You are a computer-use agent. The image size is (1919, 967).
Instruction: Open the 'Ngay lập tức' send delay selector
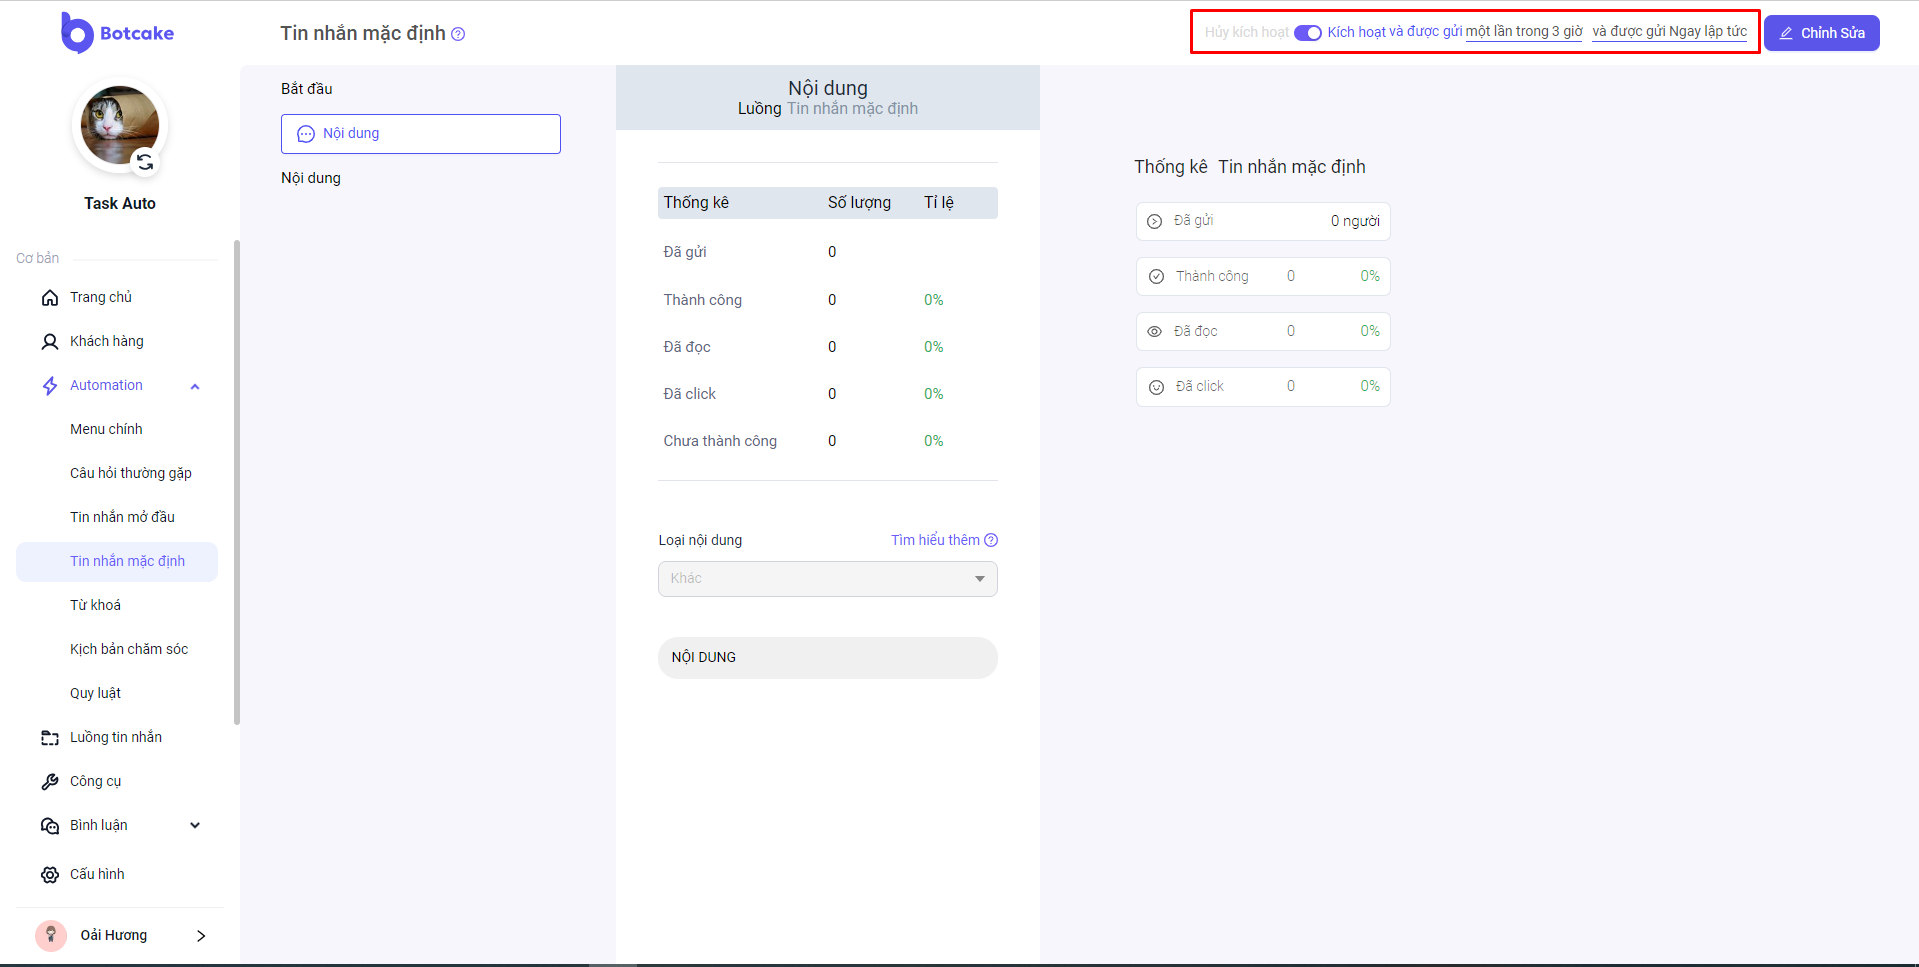click(1707, 32)
